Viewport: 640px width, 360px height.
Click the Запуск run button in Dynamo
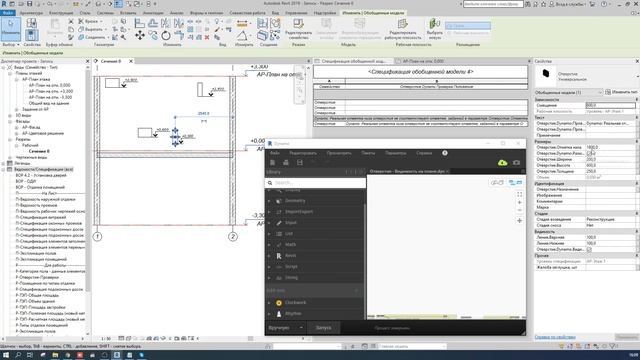click(x=324, y=328)
